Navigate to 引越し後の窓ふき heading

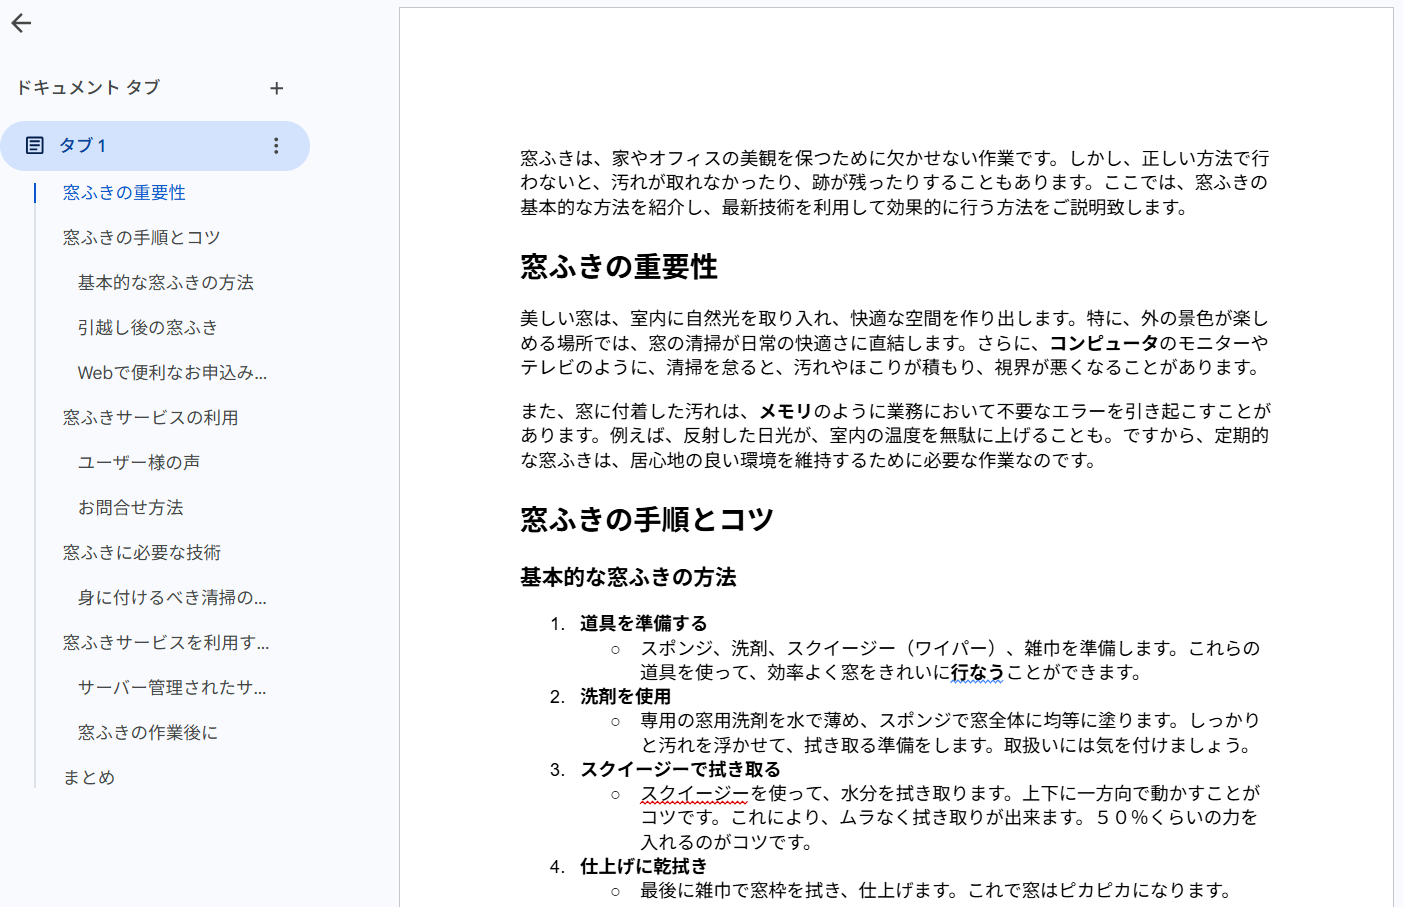pyautogui.click(x=148, y=327)
